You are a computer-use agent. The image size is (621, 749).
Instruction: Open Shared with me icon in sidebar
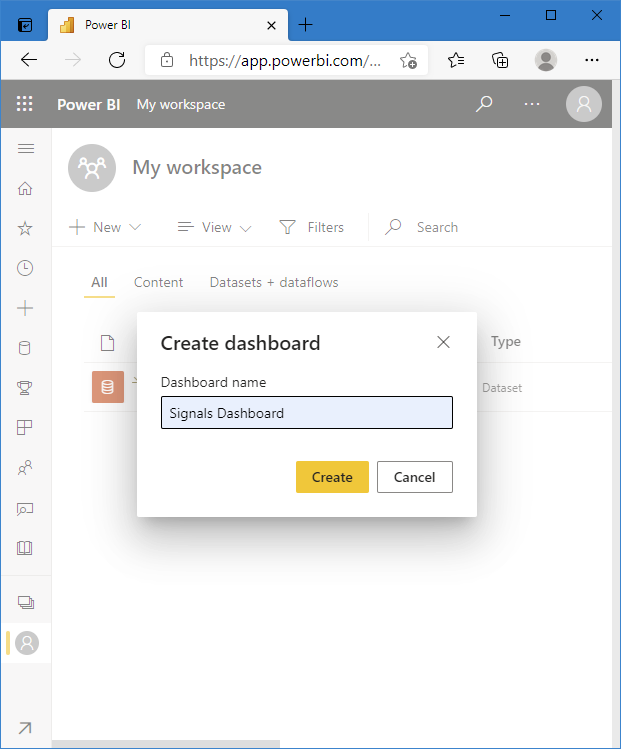[x=25, y=467]
